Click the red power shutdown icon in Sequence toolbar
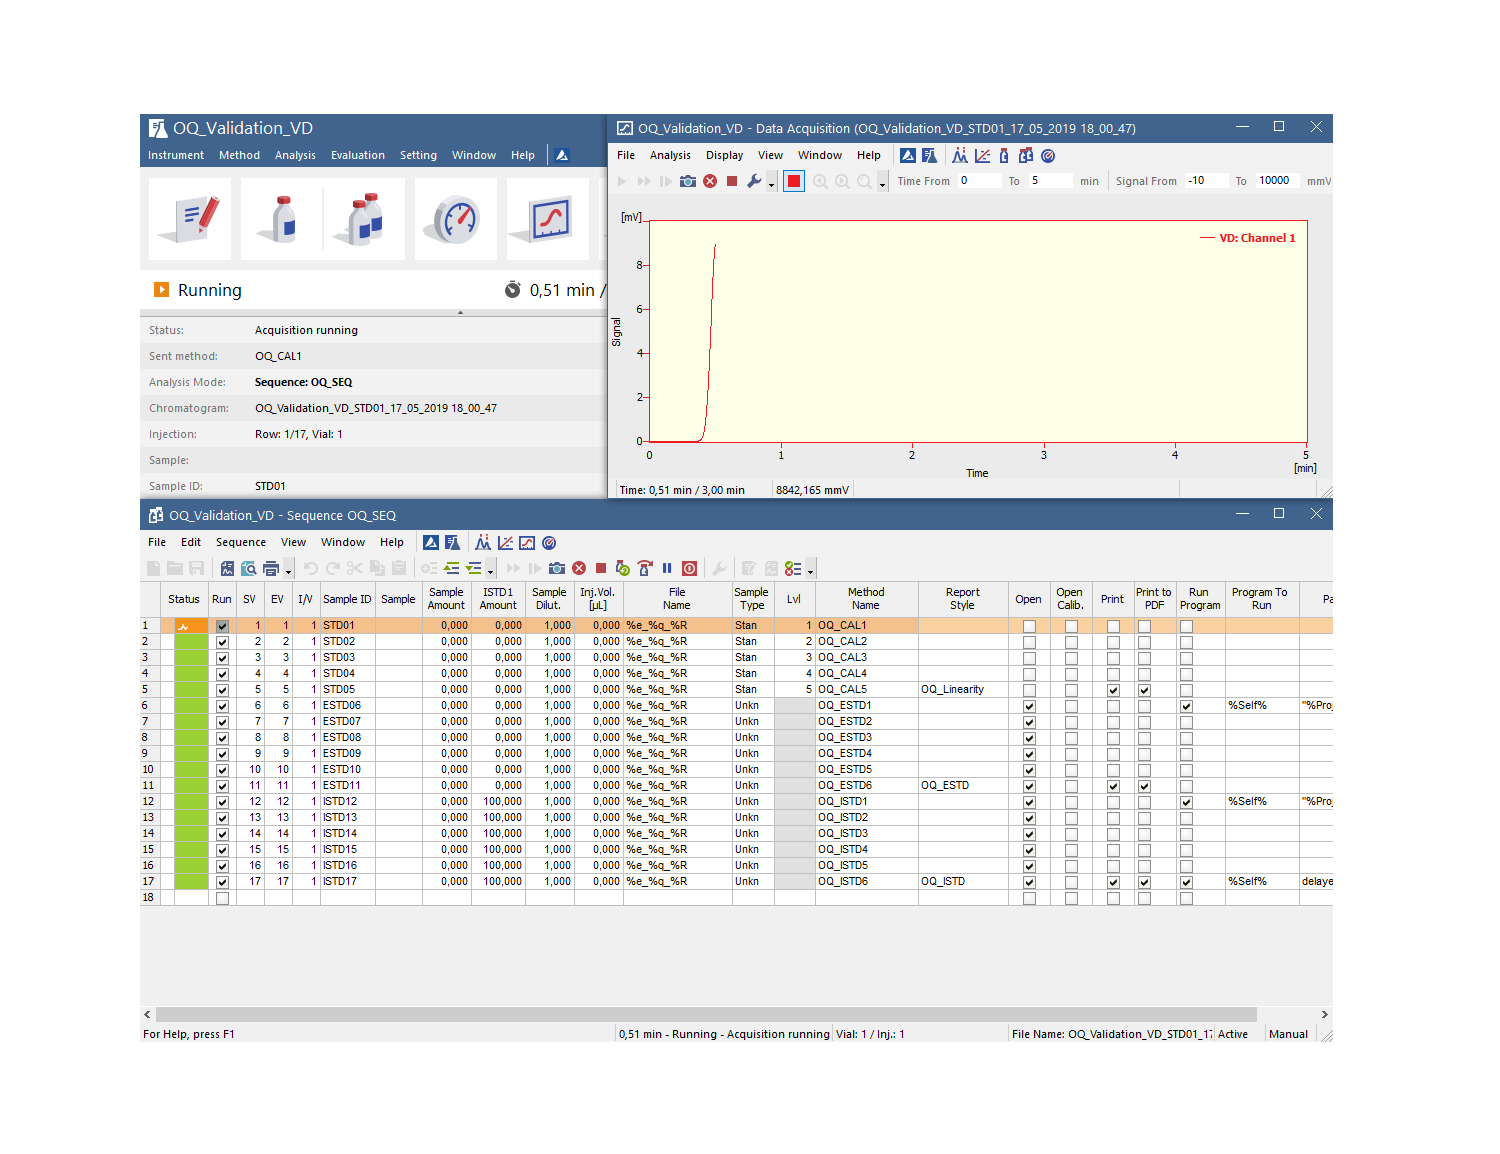The height and width of the screenshot is (1154, 1500). click(x=689, y=568)
